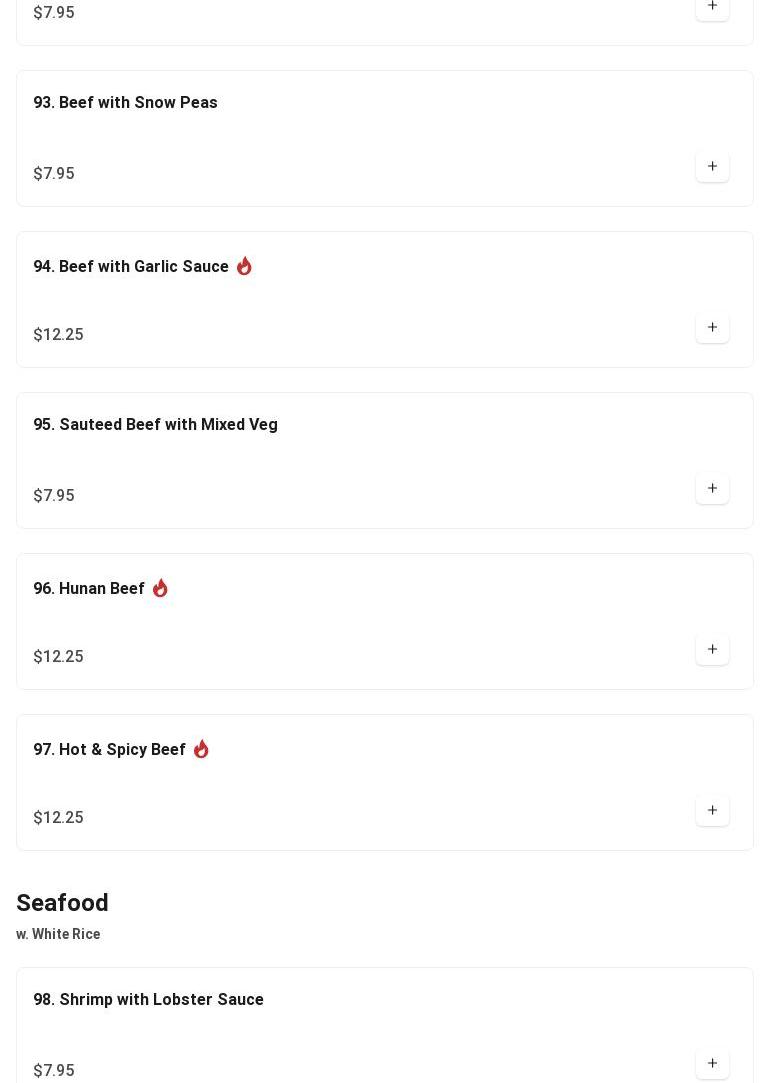
Task: Open 94. Beef with Garlic Sauce details
Action: click(x=131, y=267)
